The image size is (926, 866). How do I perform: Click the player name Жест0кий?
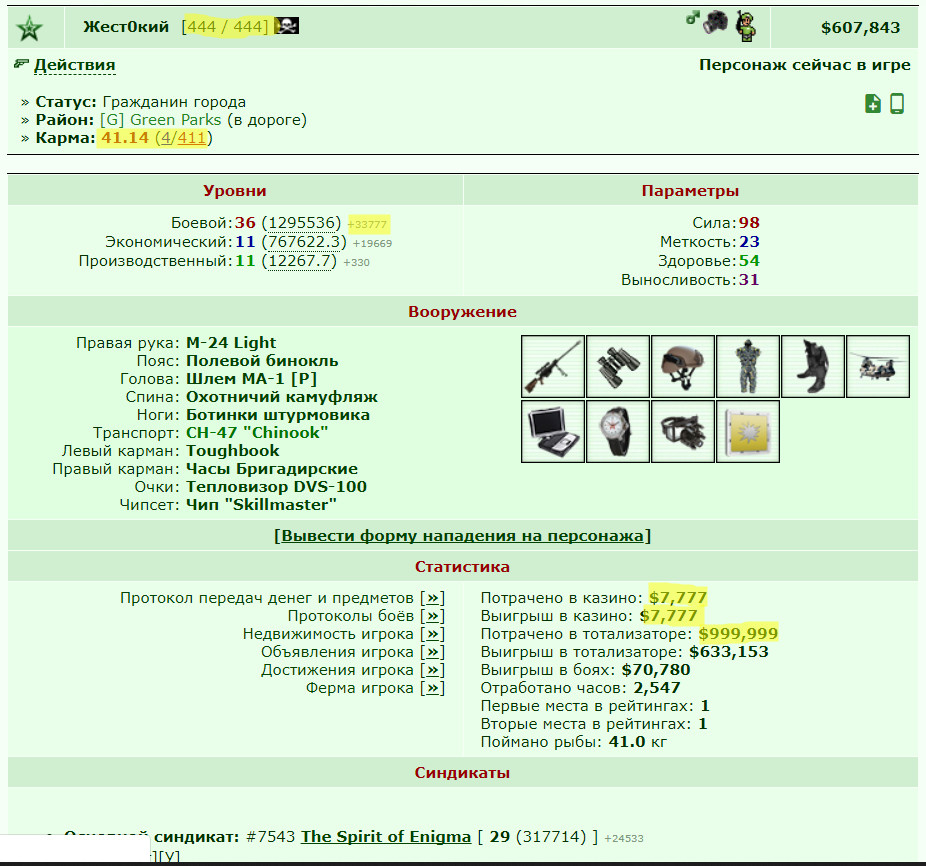pos(126,27)
